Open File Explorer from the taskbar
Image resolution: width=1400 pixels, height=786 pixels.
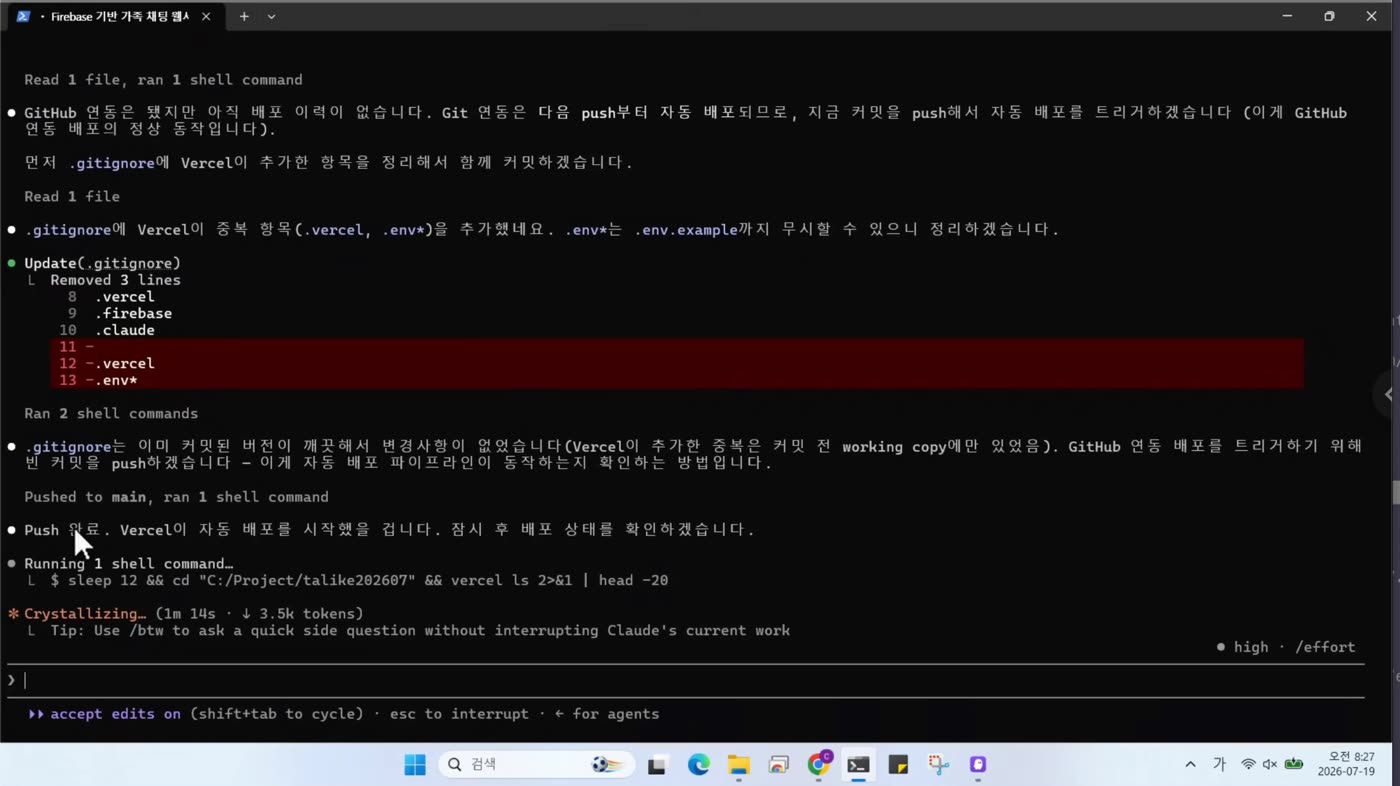[x=738, y=765]
